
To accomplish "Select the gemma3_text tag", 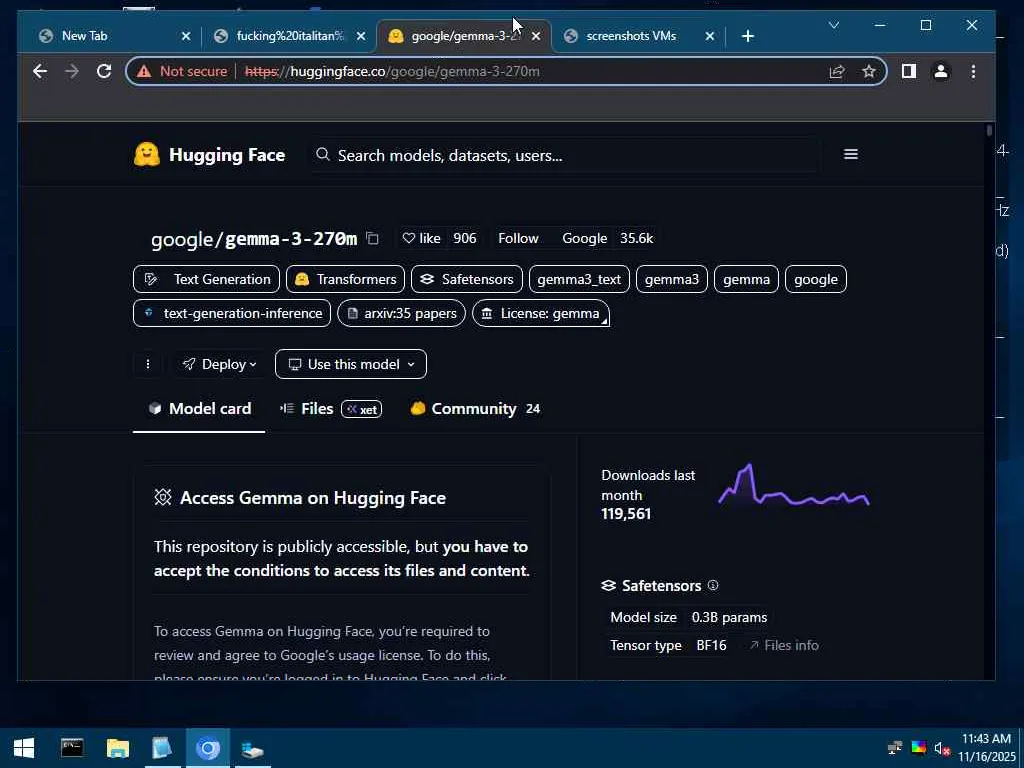I will [579, 279].
